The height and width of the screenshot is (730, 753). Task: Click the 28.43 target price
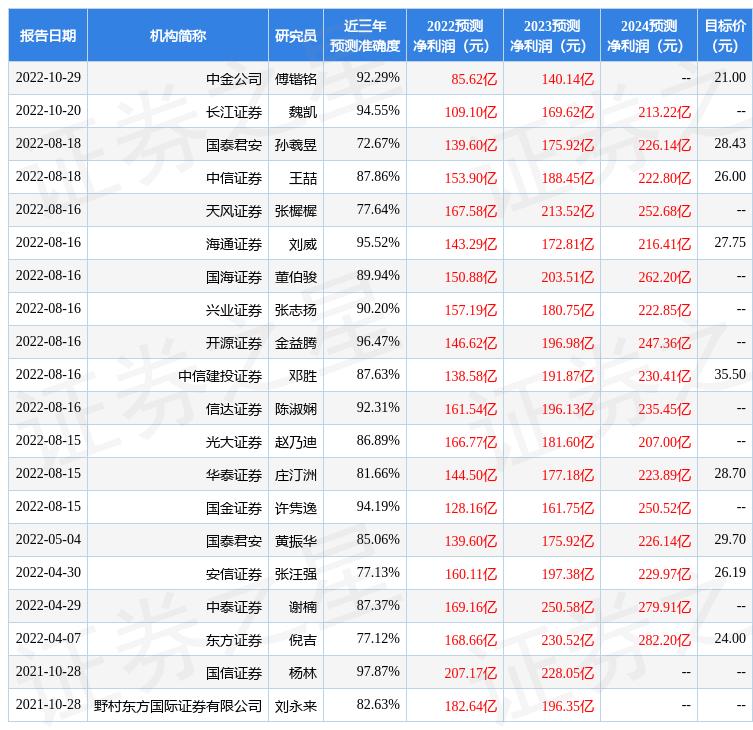[x=730, y=143]
